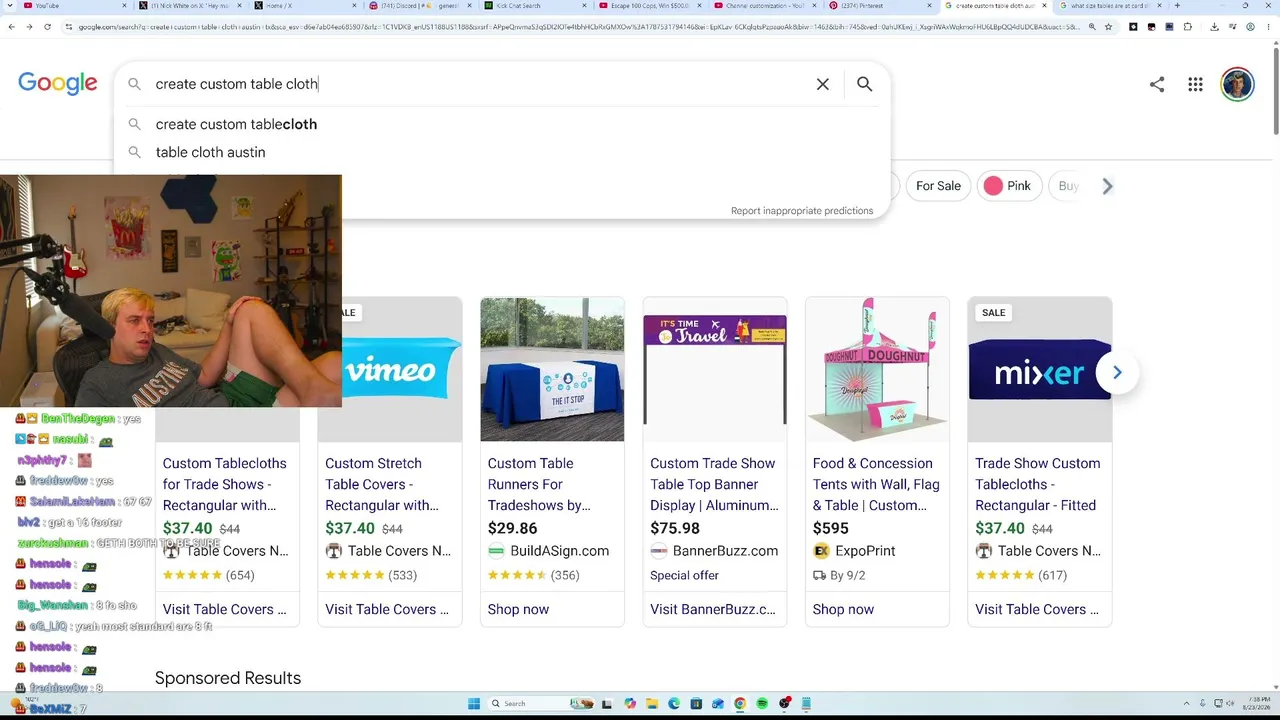This screenshot has width=1280, height=720.
Task: Click the $75.98 price
Action: pyautogui.click(x=675, y=528)
